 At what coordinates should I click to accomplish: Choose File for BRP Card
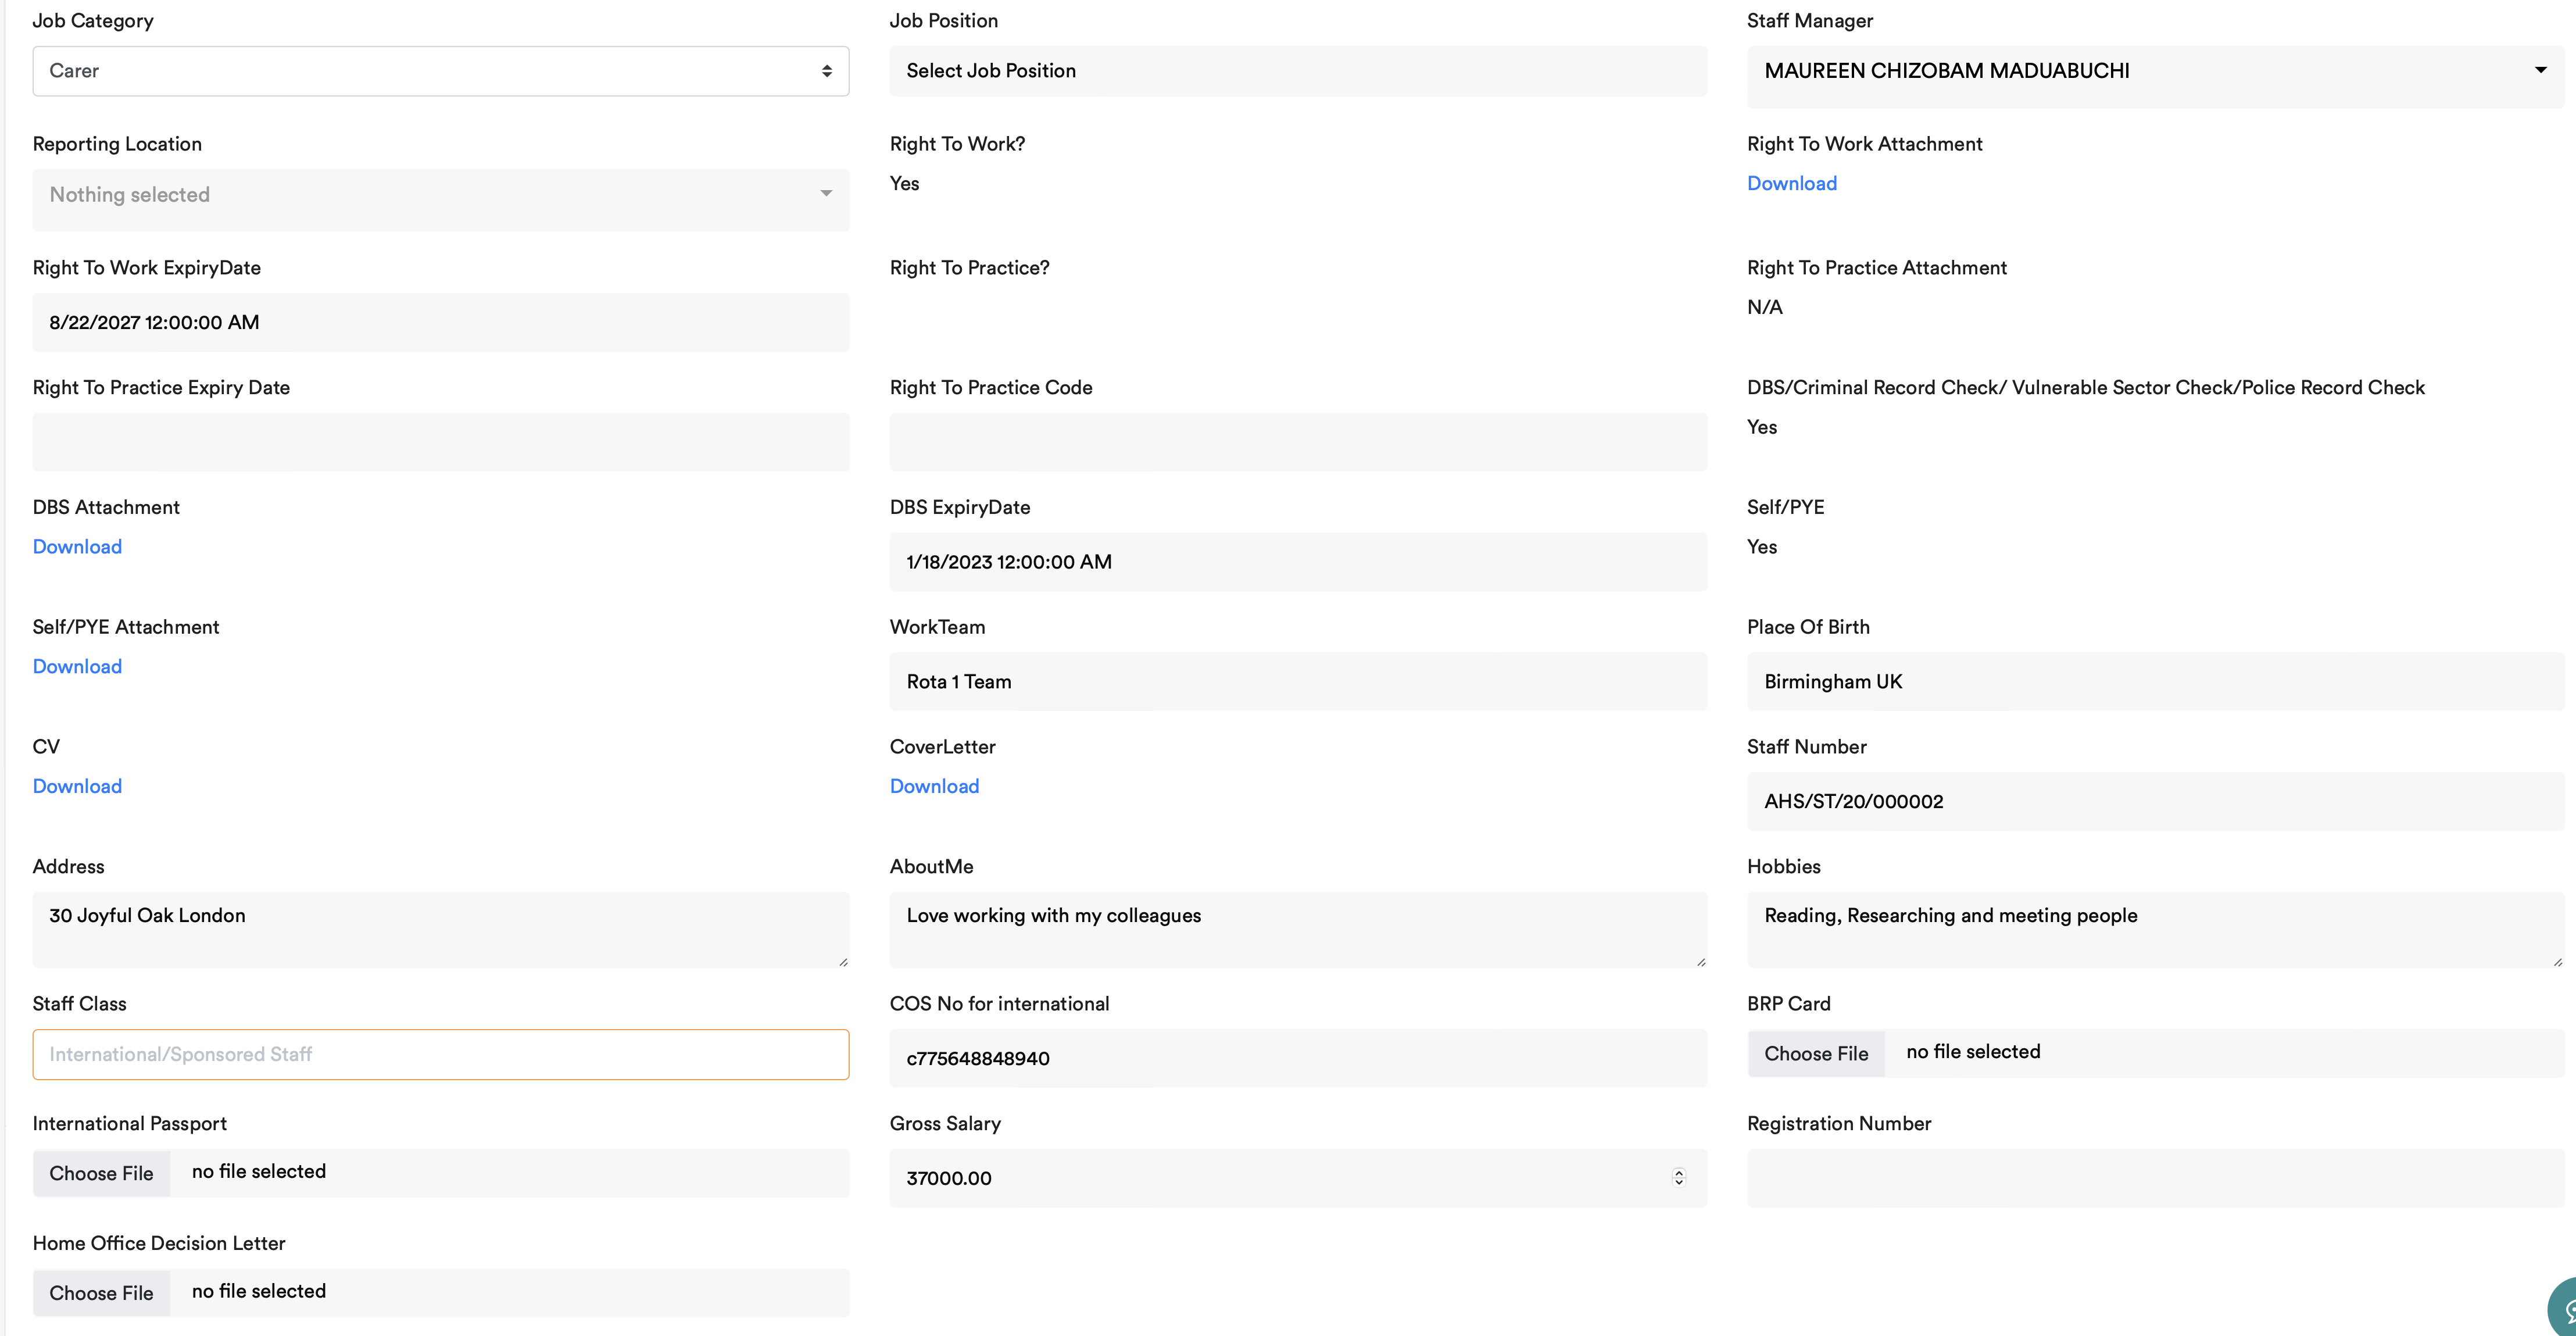click(1815, 1054)
